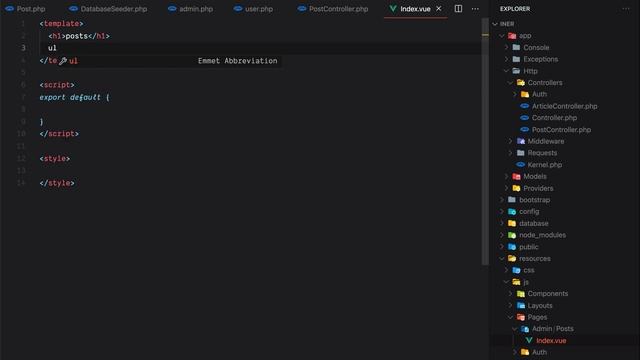This screenshot has height=360, width=640.
Task: Collapse the app folder chevron
Action: tap(502, 36)
